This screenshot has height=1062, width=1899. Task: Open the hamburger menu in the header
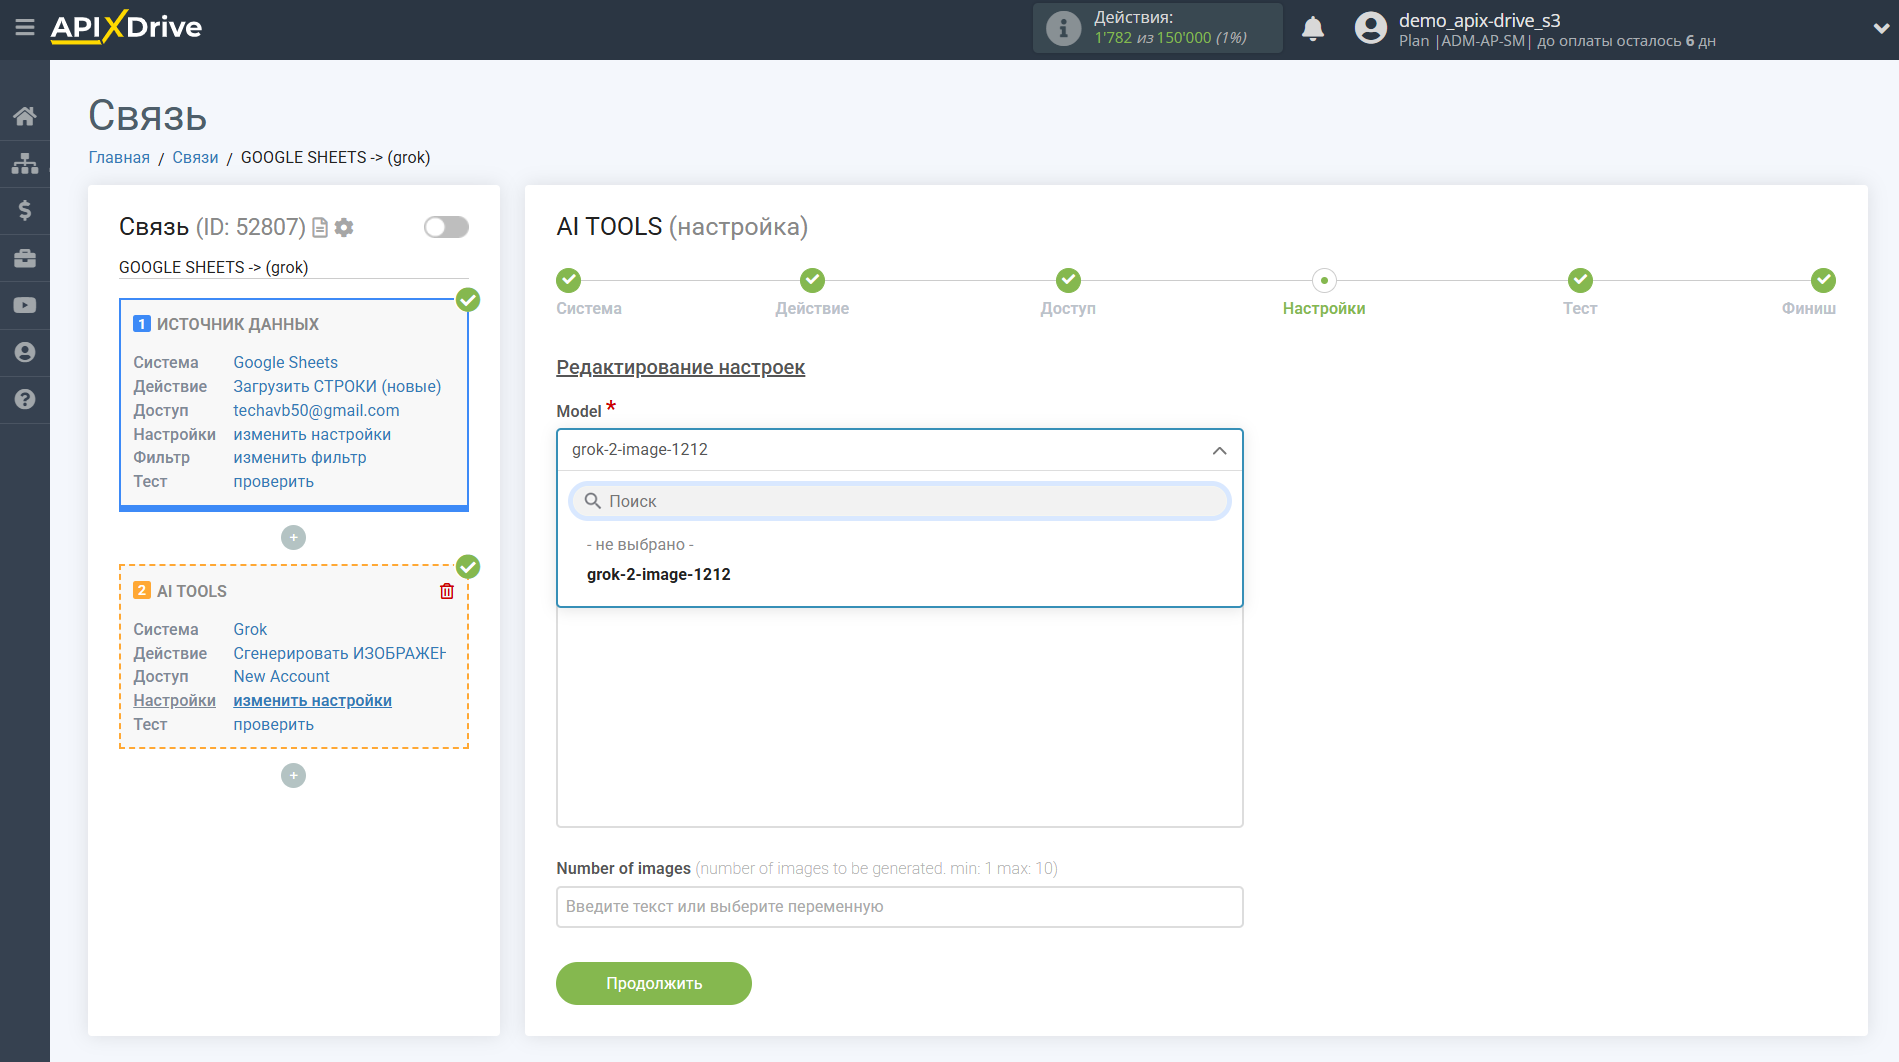coord(25,27)
